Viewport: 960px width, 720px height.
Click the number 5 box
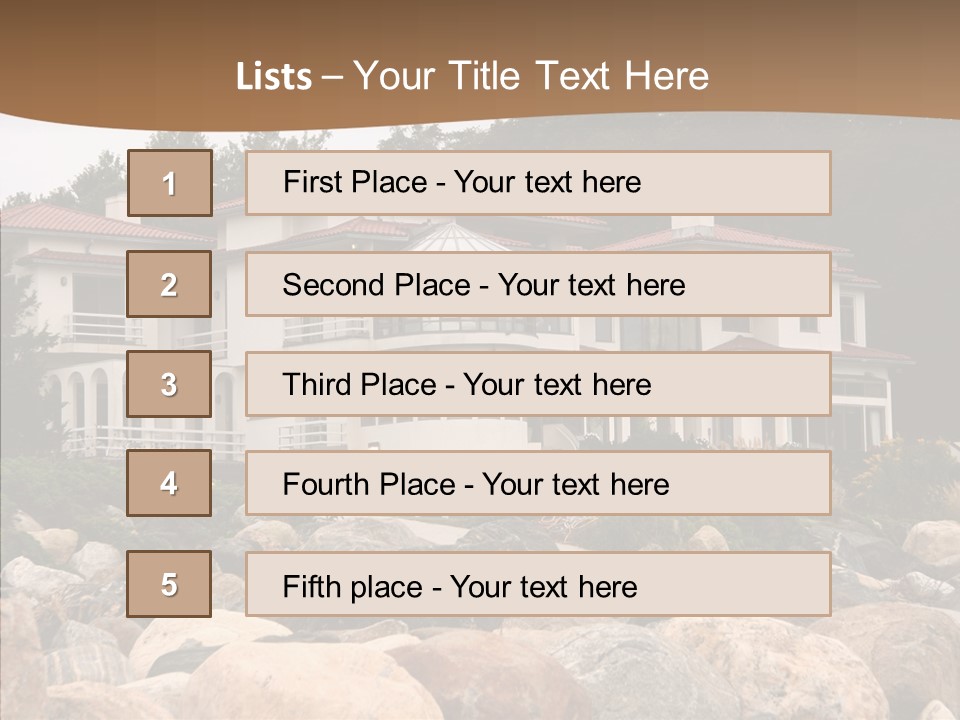[169, 584]
